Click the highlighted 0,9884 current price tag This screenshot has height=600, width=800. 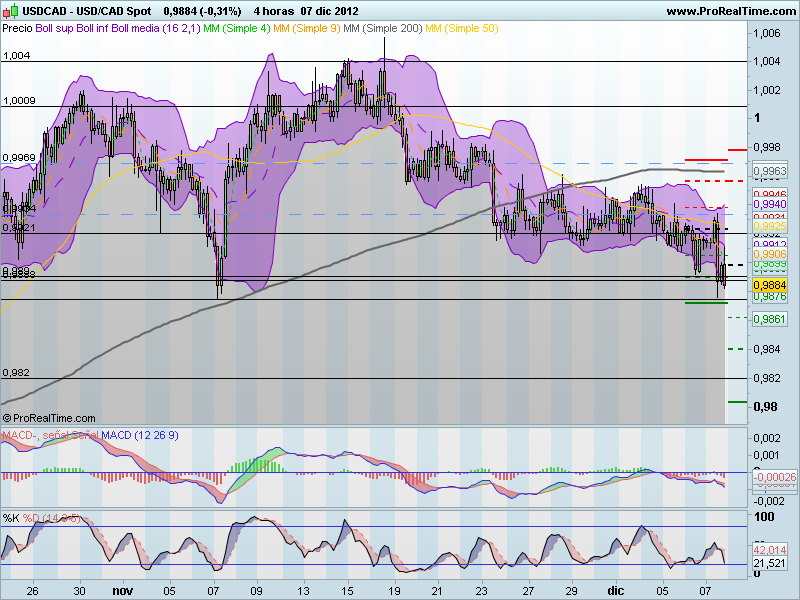click(769, 285)
